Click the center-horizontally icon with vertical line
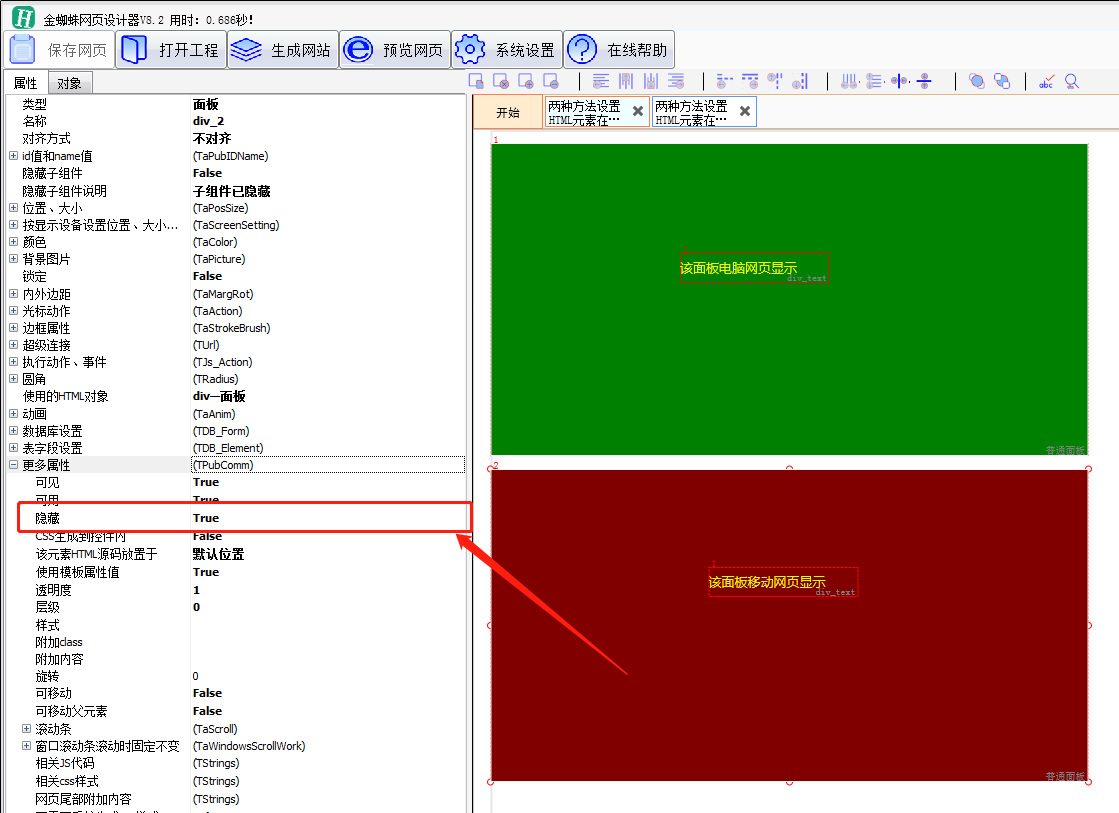The height and width of the screenshot is (813, 1119). 900,81
